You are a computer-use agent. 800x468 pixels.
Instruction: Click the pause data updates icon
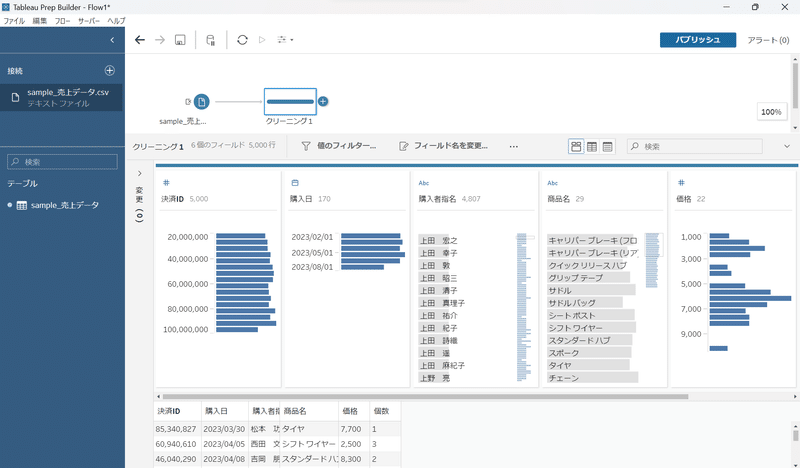pyautogui.click(x=210, y=40)
